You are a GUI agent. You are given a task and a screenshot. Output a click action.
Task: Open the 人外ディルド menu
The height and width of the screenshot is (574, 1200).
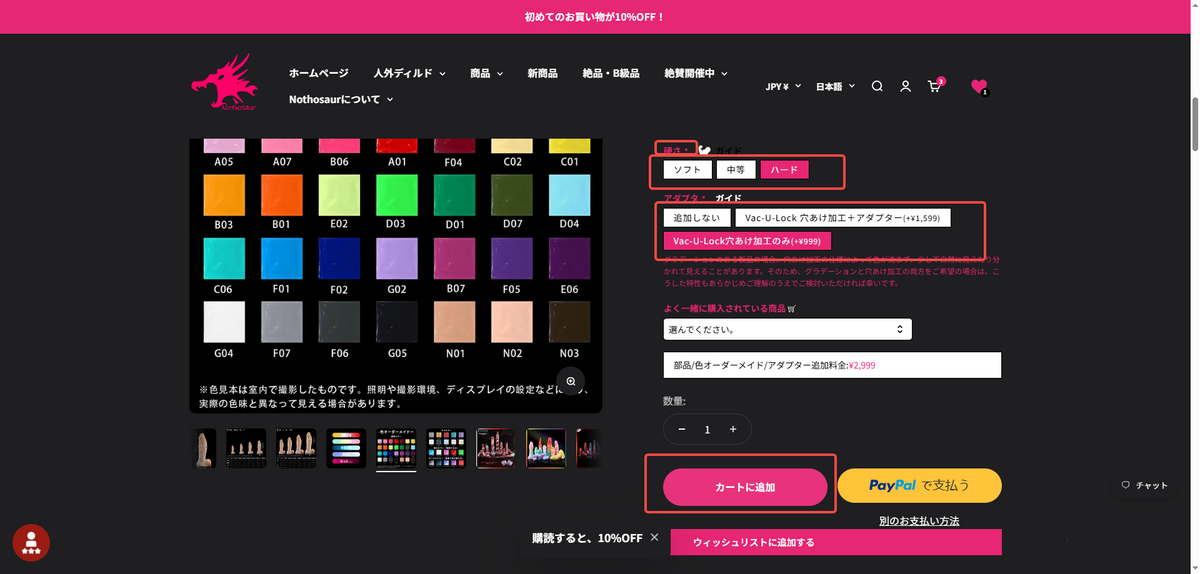pyautogui.click(x=409, y=73)
